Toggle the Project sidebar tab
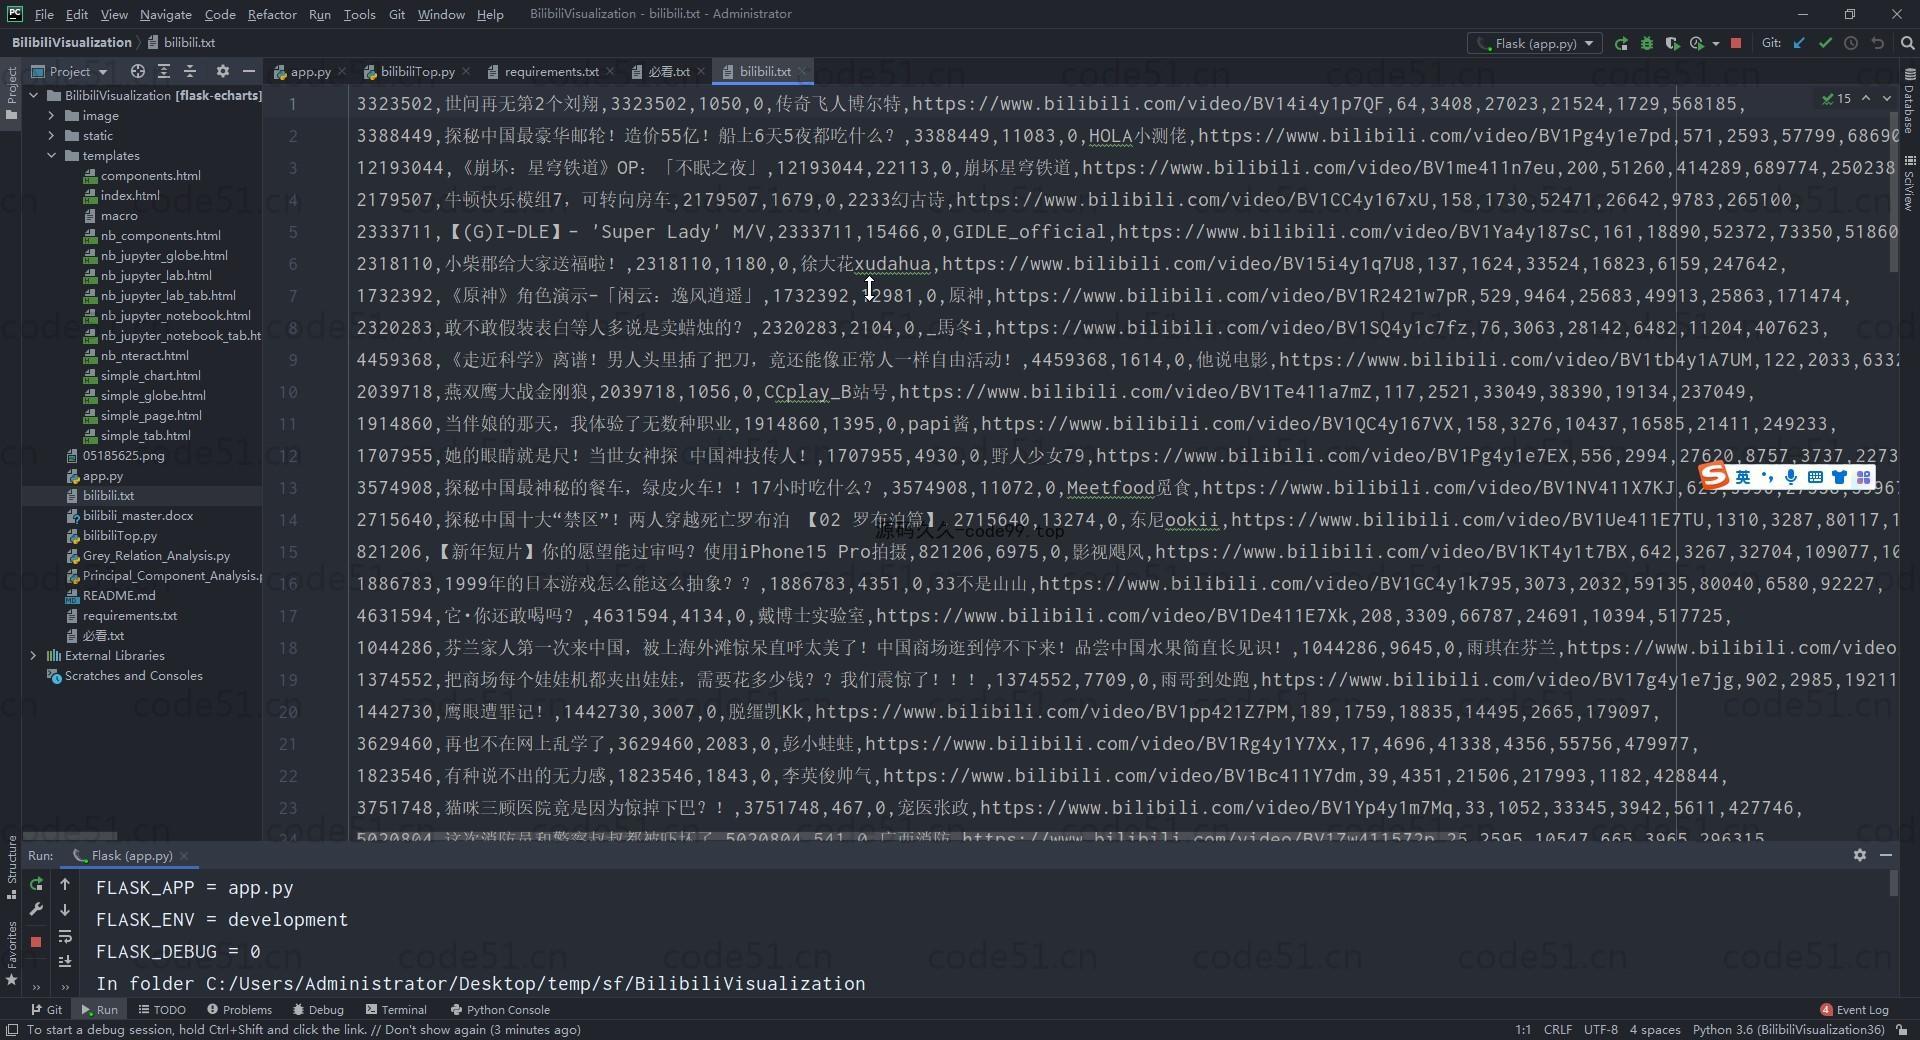Image resolution: width=1920 pixels, height=1040 pixels. click(11, 93)
